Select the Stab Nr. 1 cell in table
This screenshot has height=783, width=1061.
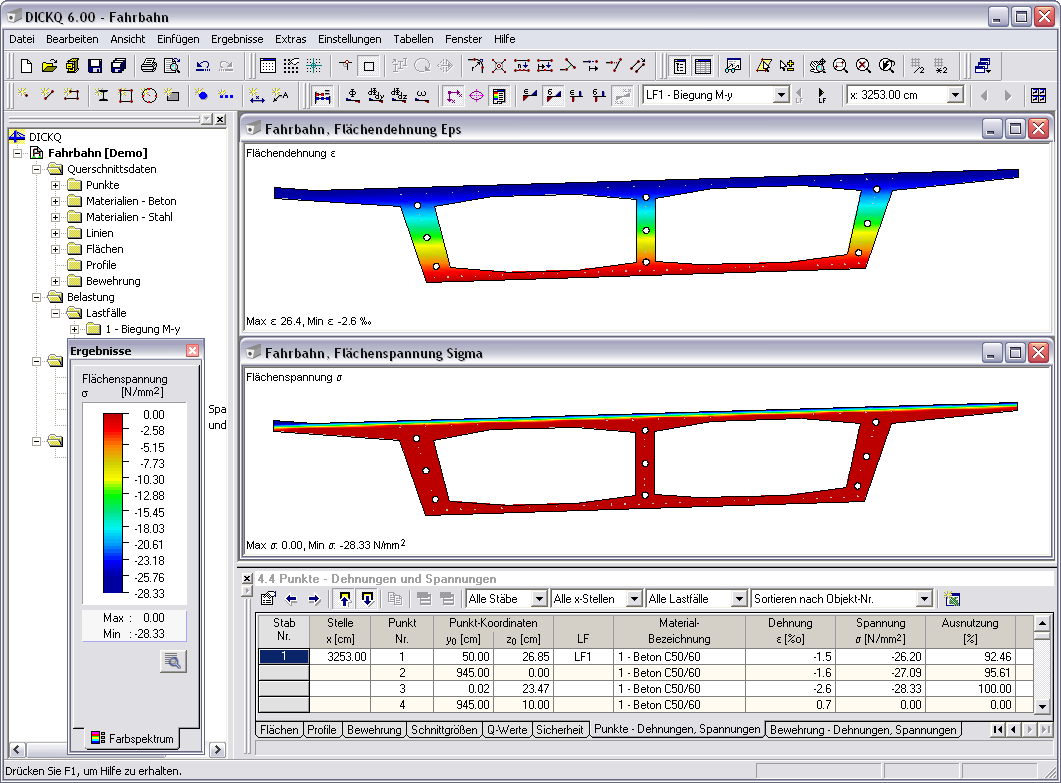pyautogui.click(x=284, y=656)
